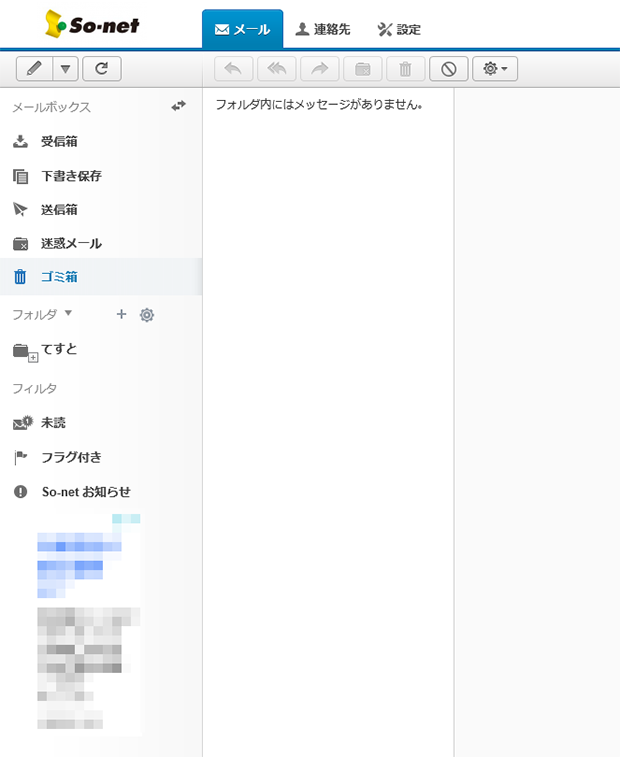620x757 pixels.
Task: Open the compose options dropdown arrow
Action: pyautogui.click(x=65, y=69)
